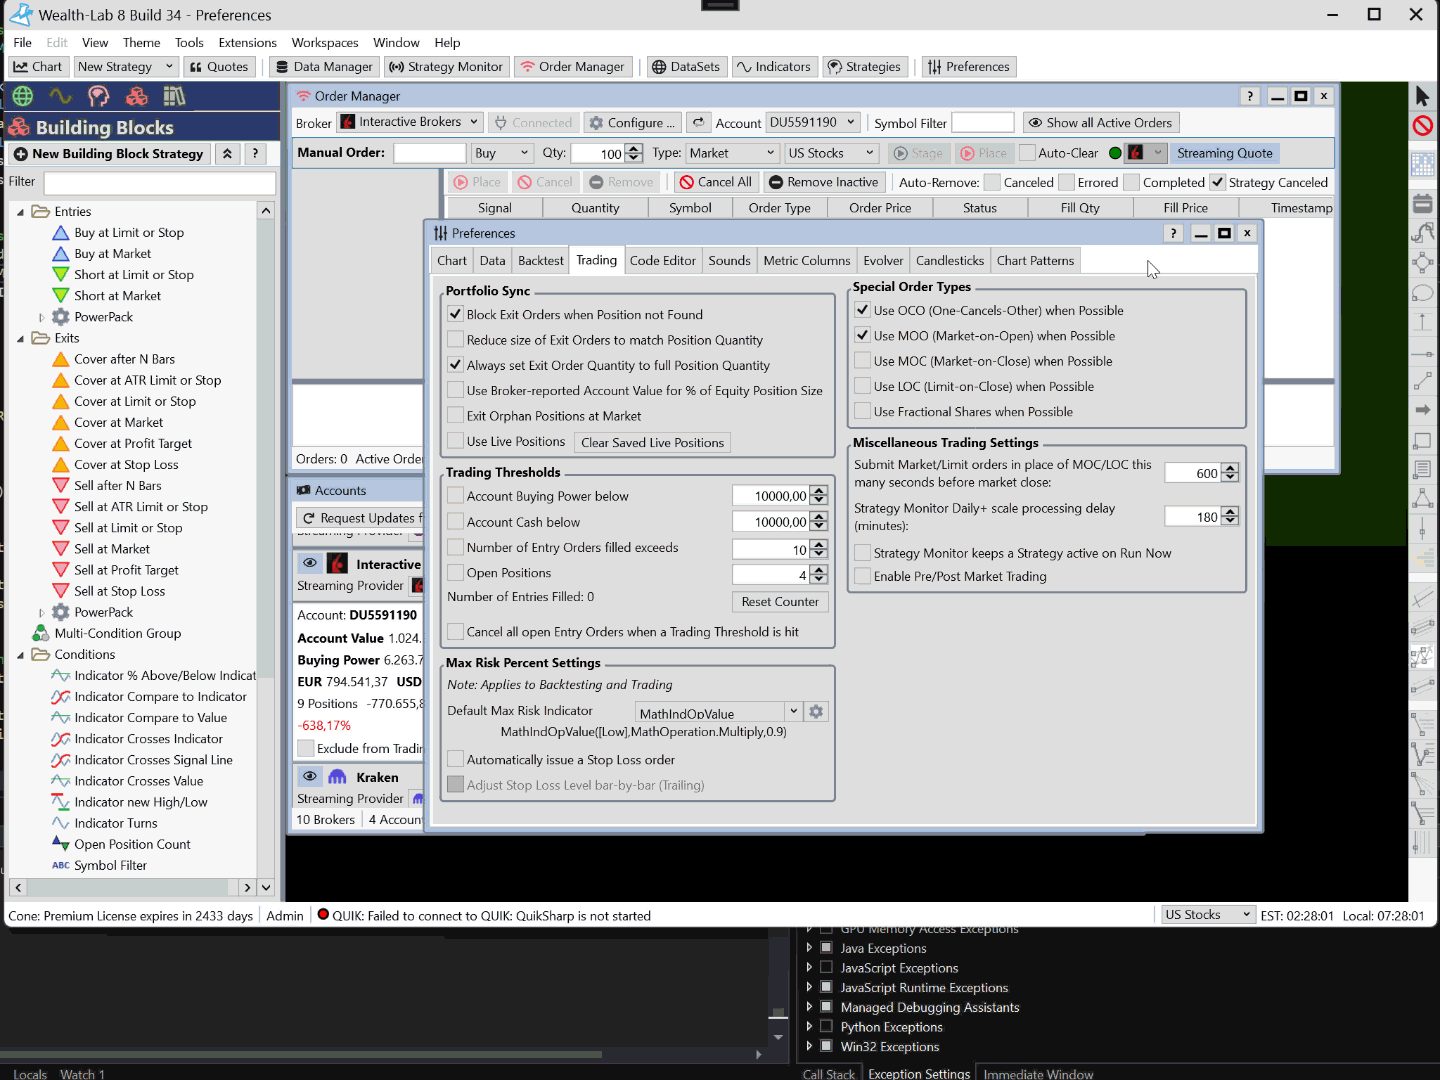Enable Use Live Positions checkbox
This screenshot has width=1440, height=1080.
click(x=456, y=441)
